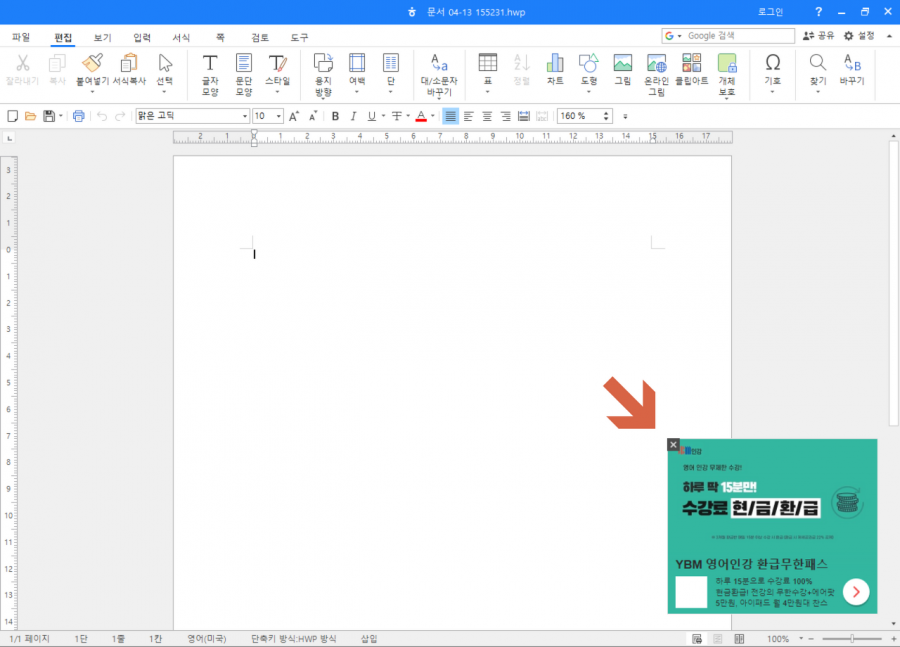The image size is (900, 647).
Task: Close the YBM advertisement popup
Action: (x=673, y=444)
